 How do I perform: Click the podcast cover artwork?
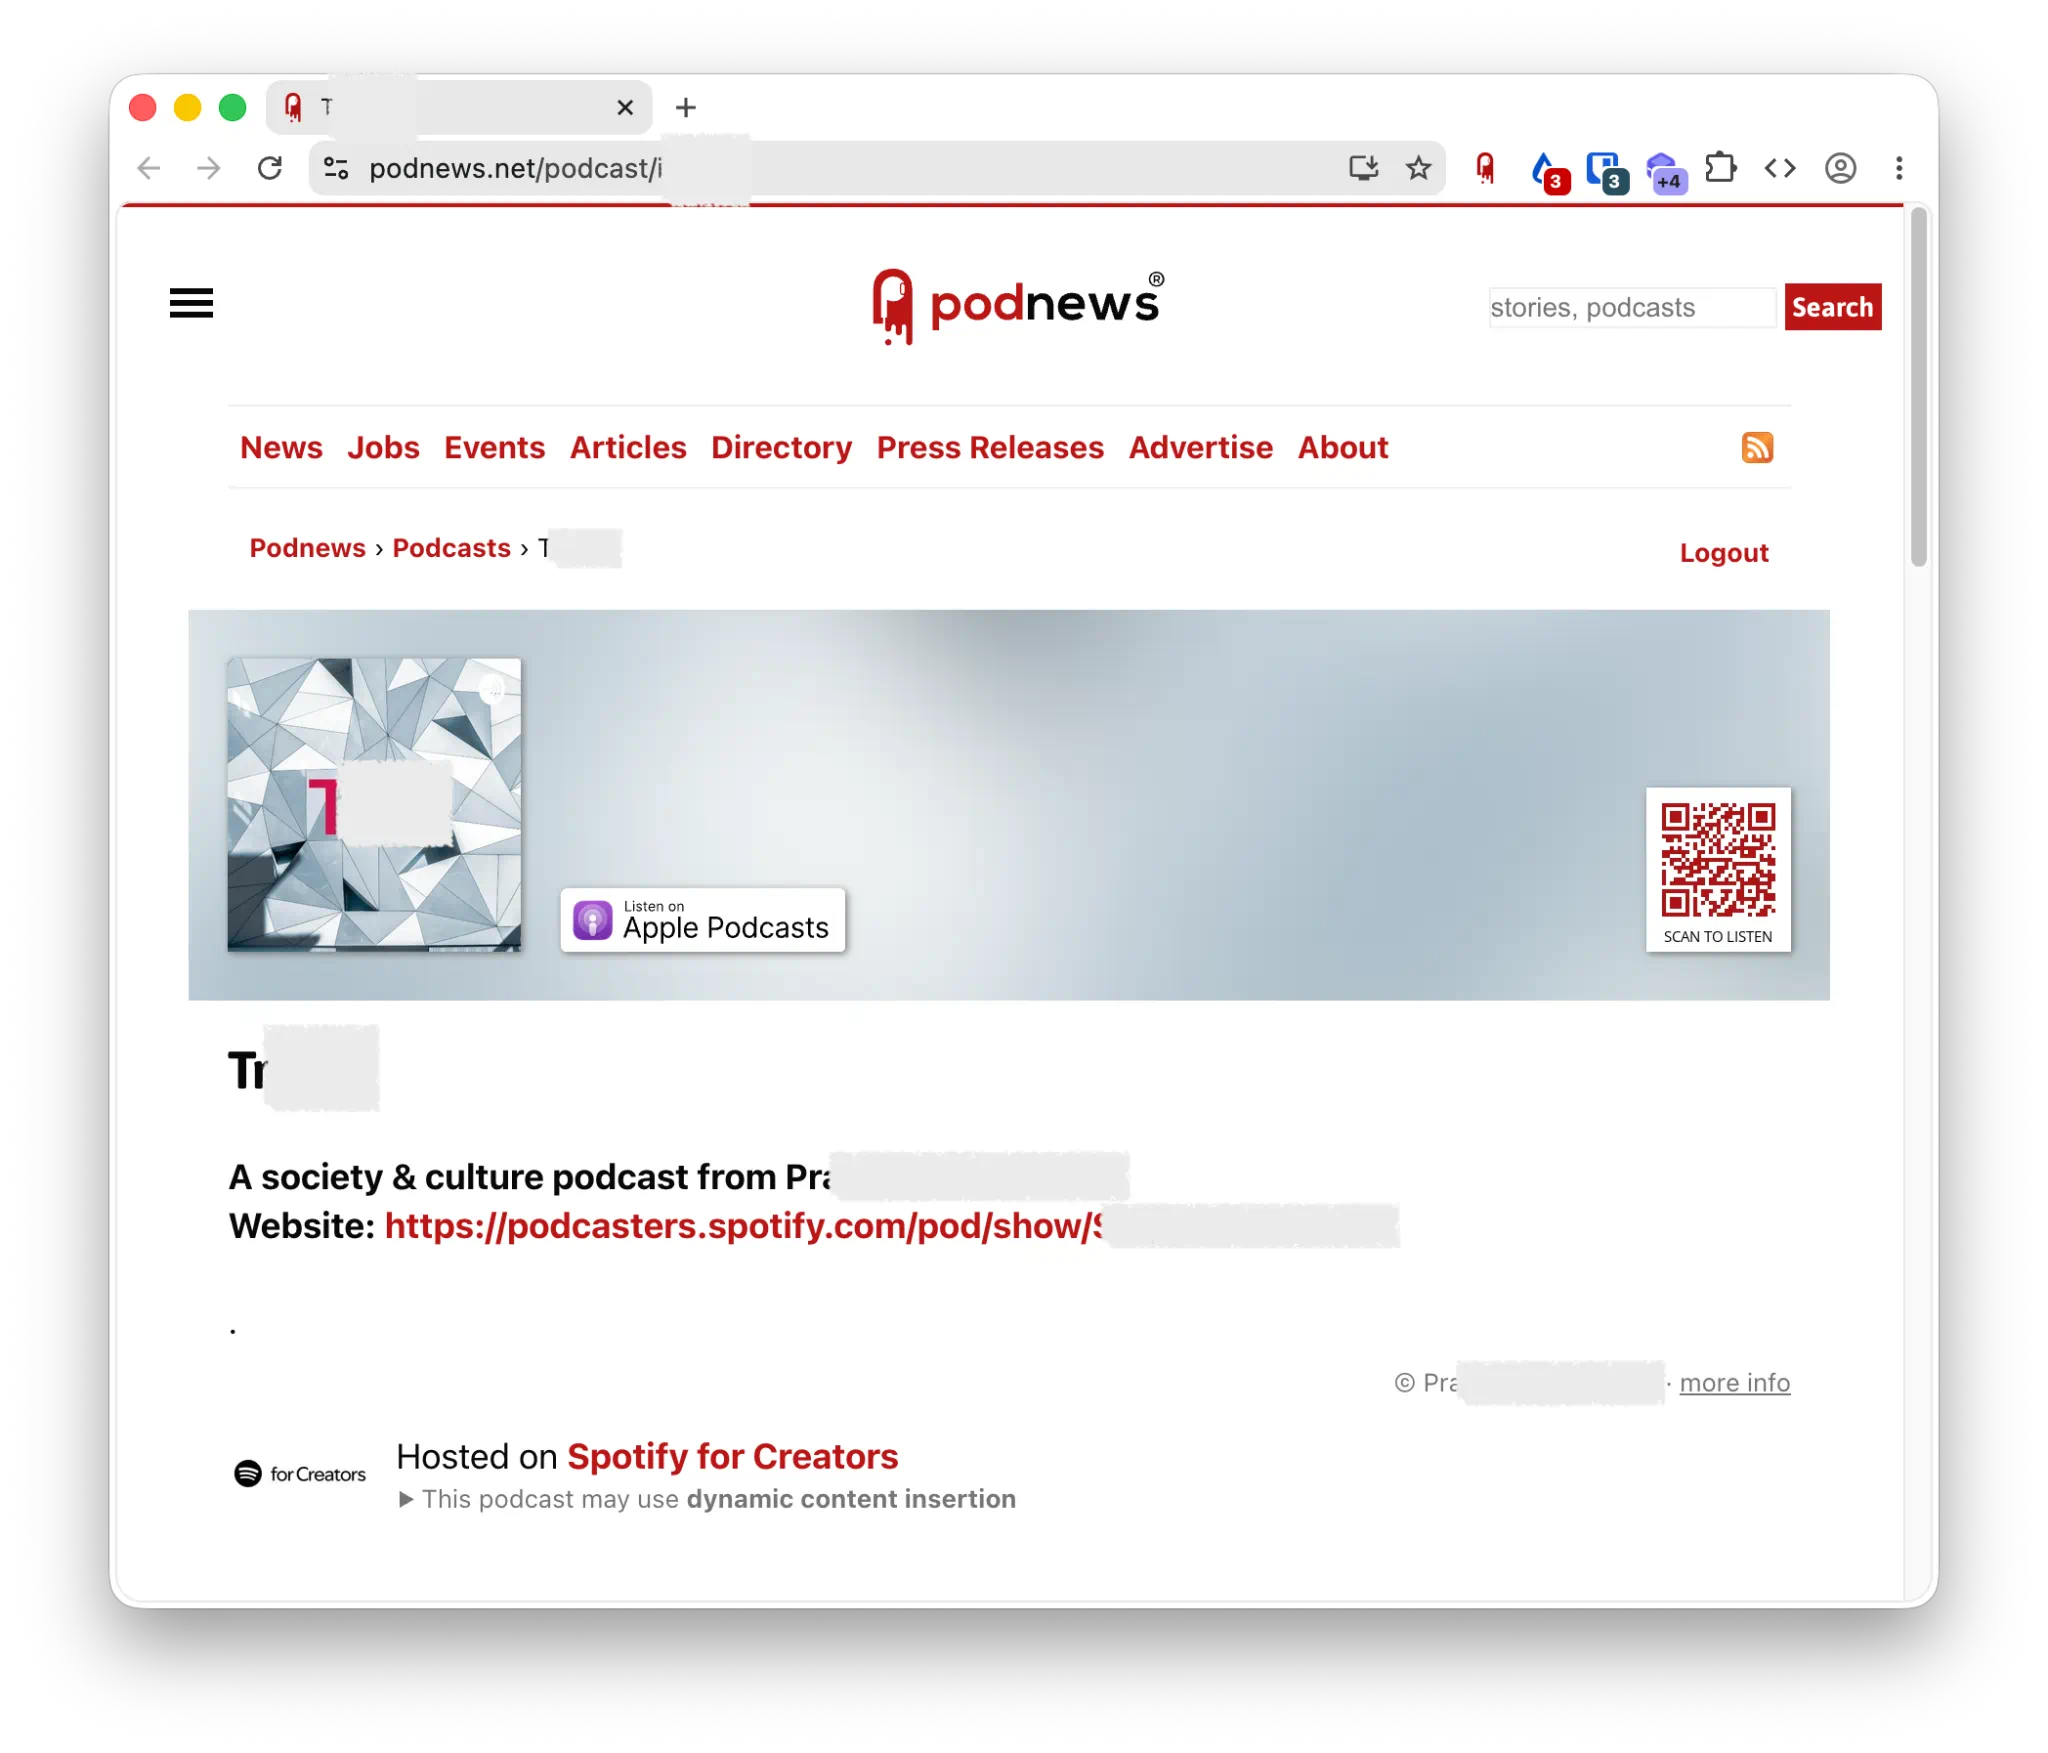coord(374,805)
